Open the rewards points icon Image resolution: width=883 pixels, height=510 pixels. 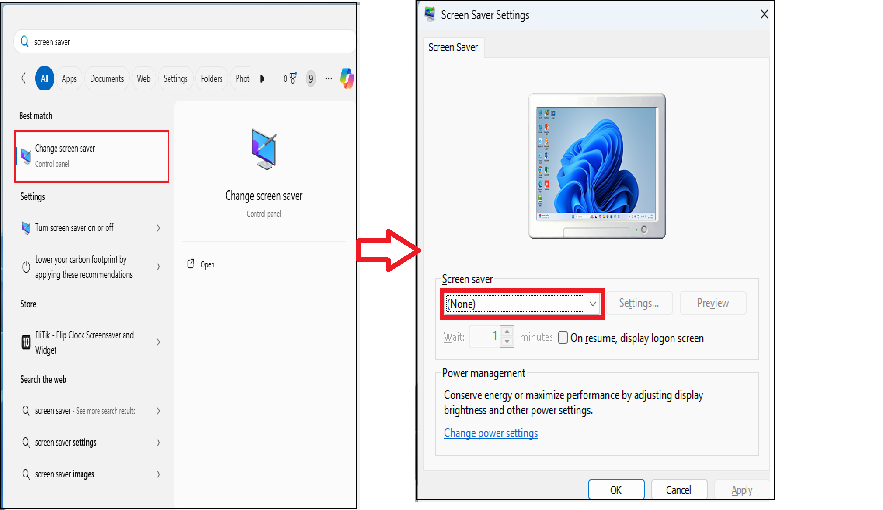290,78
